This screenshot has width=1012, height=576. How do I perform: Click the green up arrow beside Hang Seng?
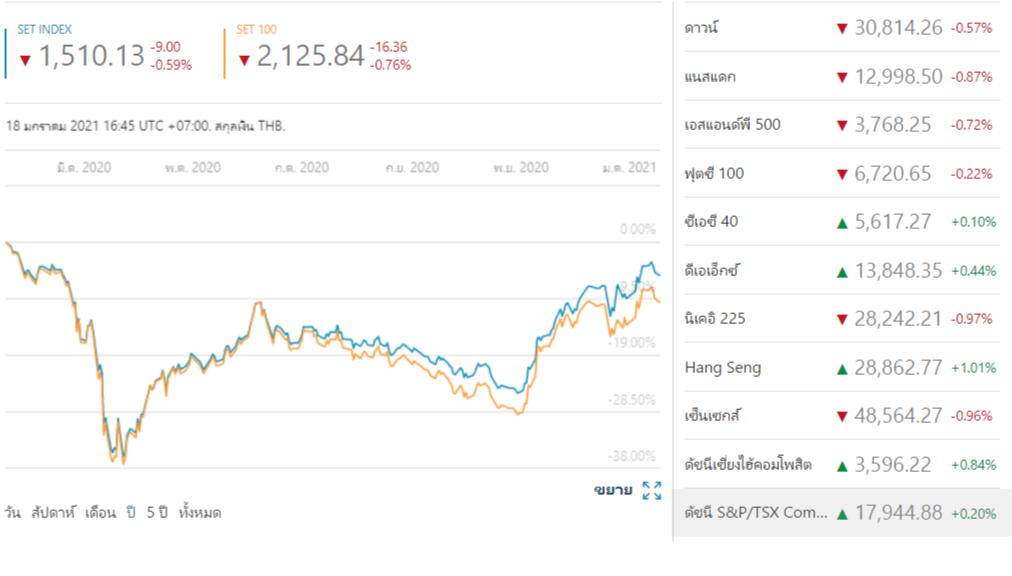[841, 368]
